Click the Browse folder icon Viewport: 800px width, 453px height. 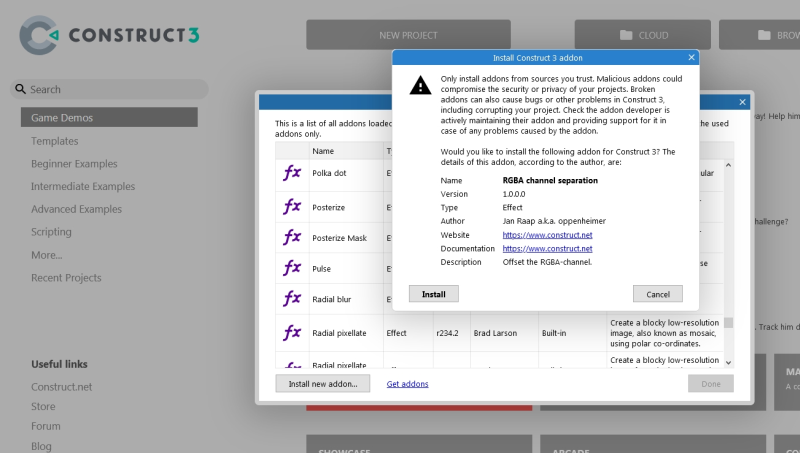(764, 35)
